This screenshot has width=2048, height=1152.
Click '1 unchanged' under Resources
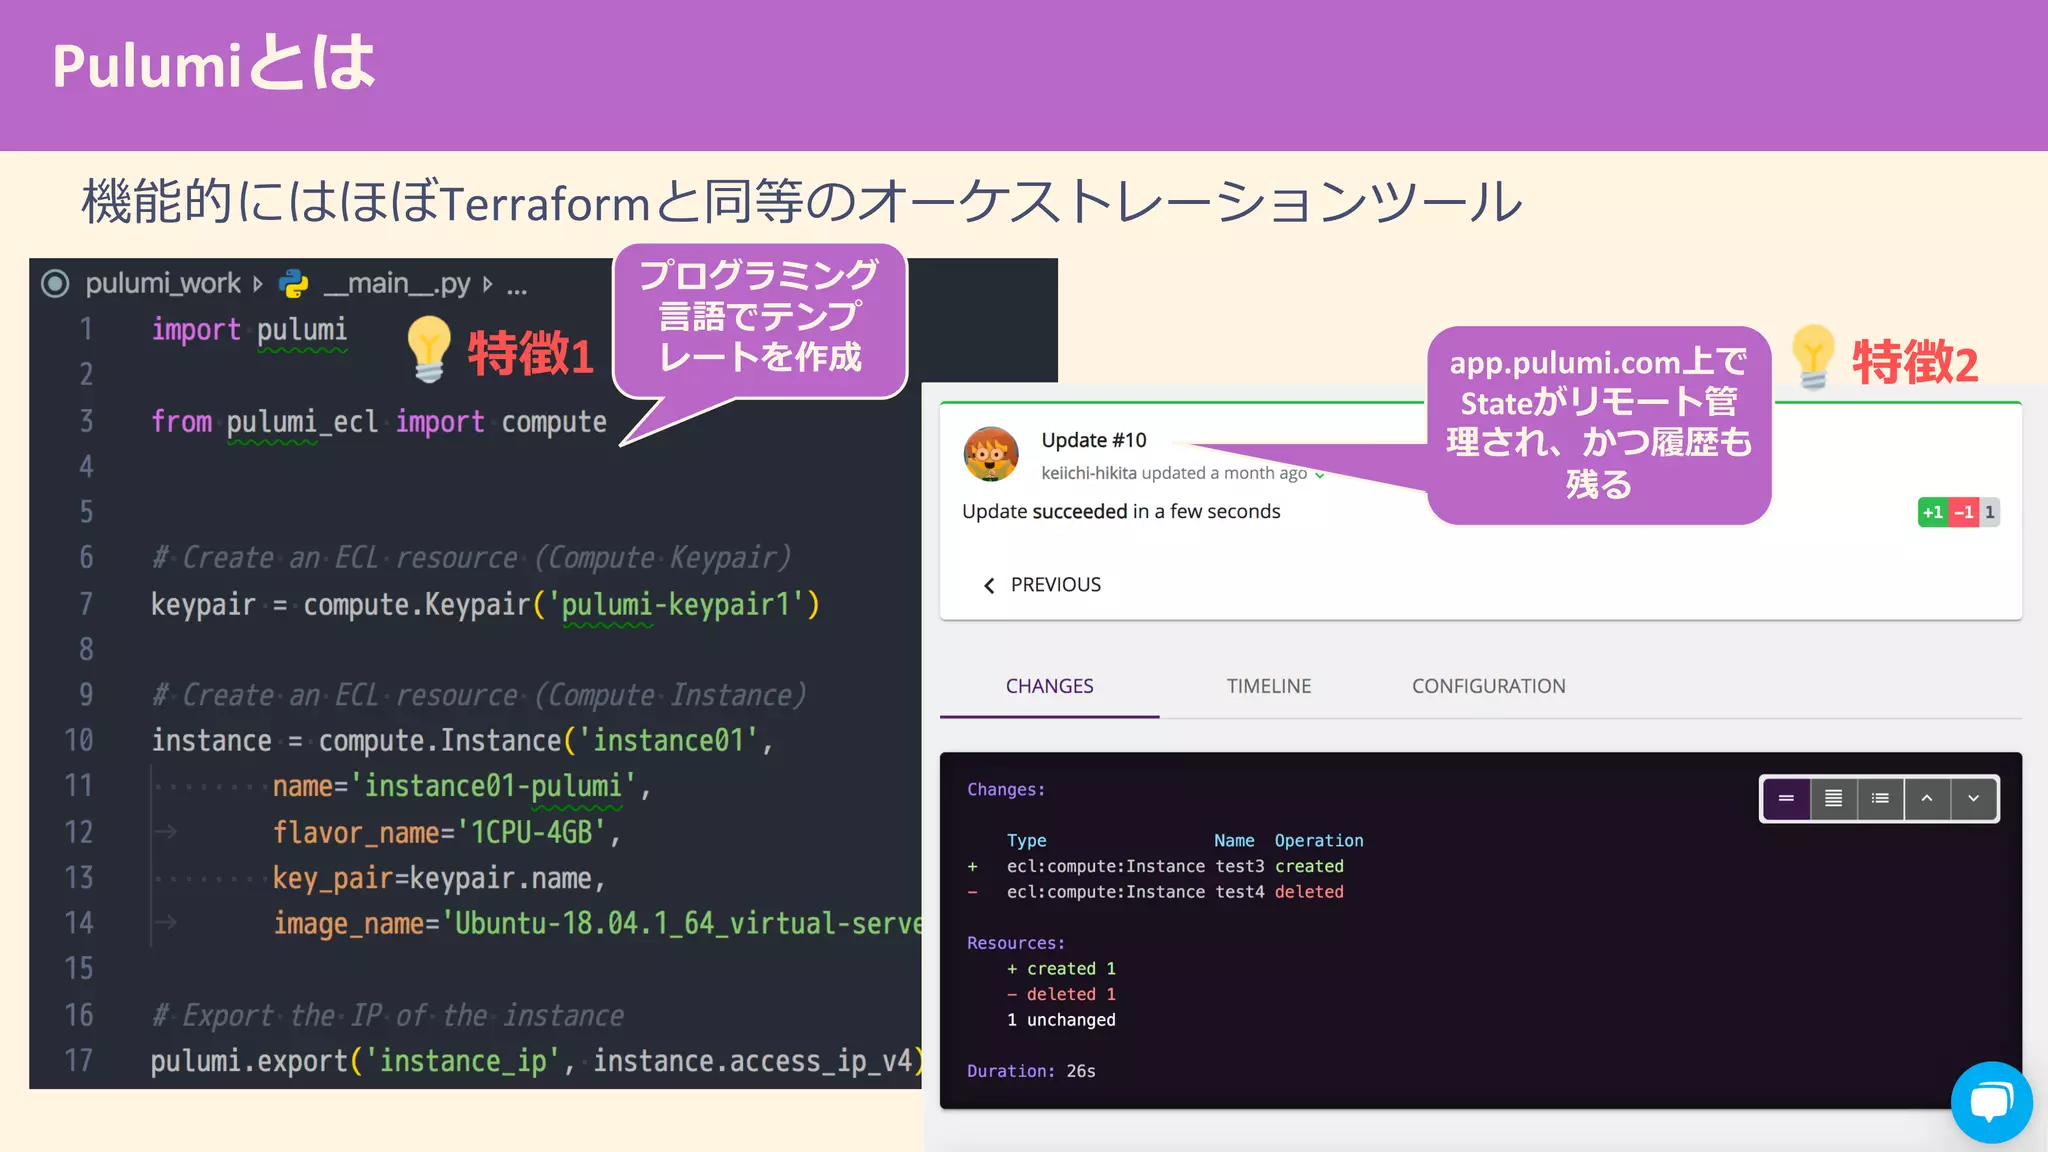[x=1061, y=1020]
